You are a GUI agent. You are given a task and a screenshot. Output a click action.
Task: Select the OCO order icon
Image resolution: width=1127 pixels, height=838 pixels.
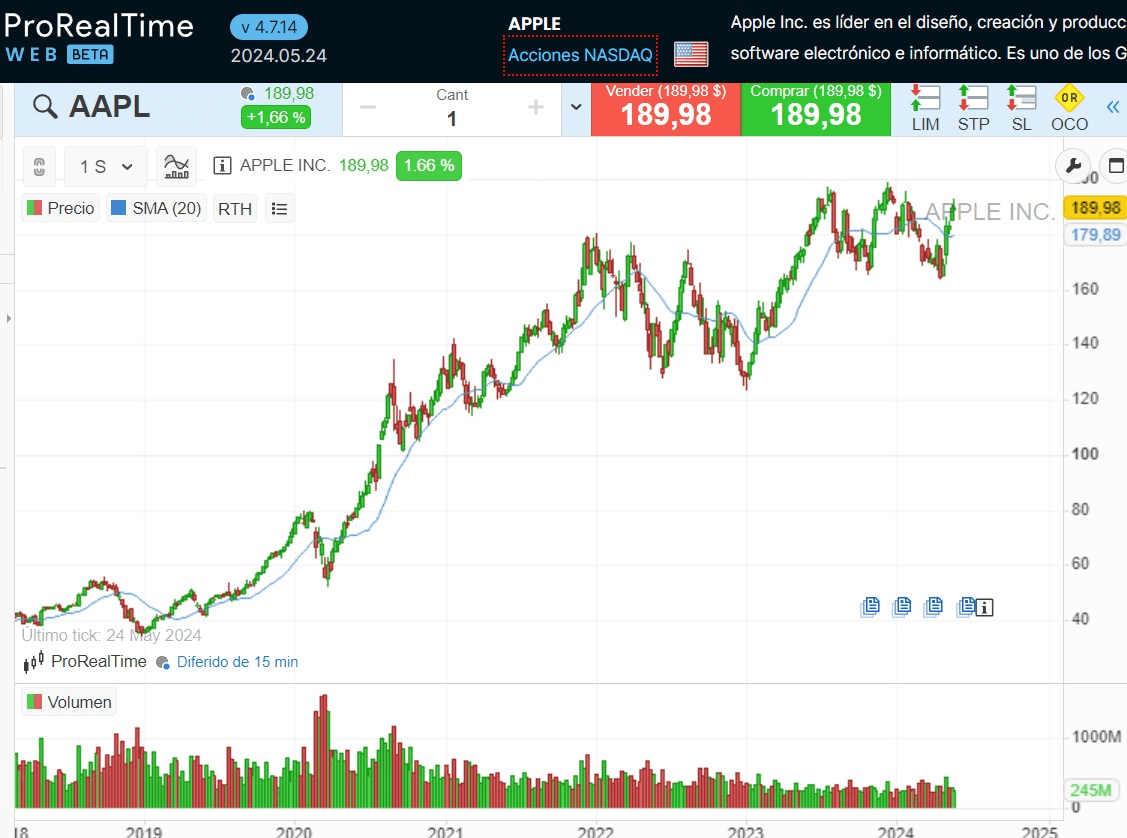(1069, 108)
